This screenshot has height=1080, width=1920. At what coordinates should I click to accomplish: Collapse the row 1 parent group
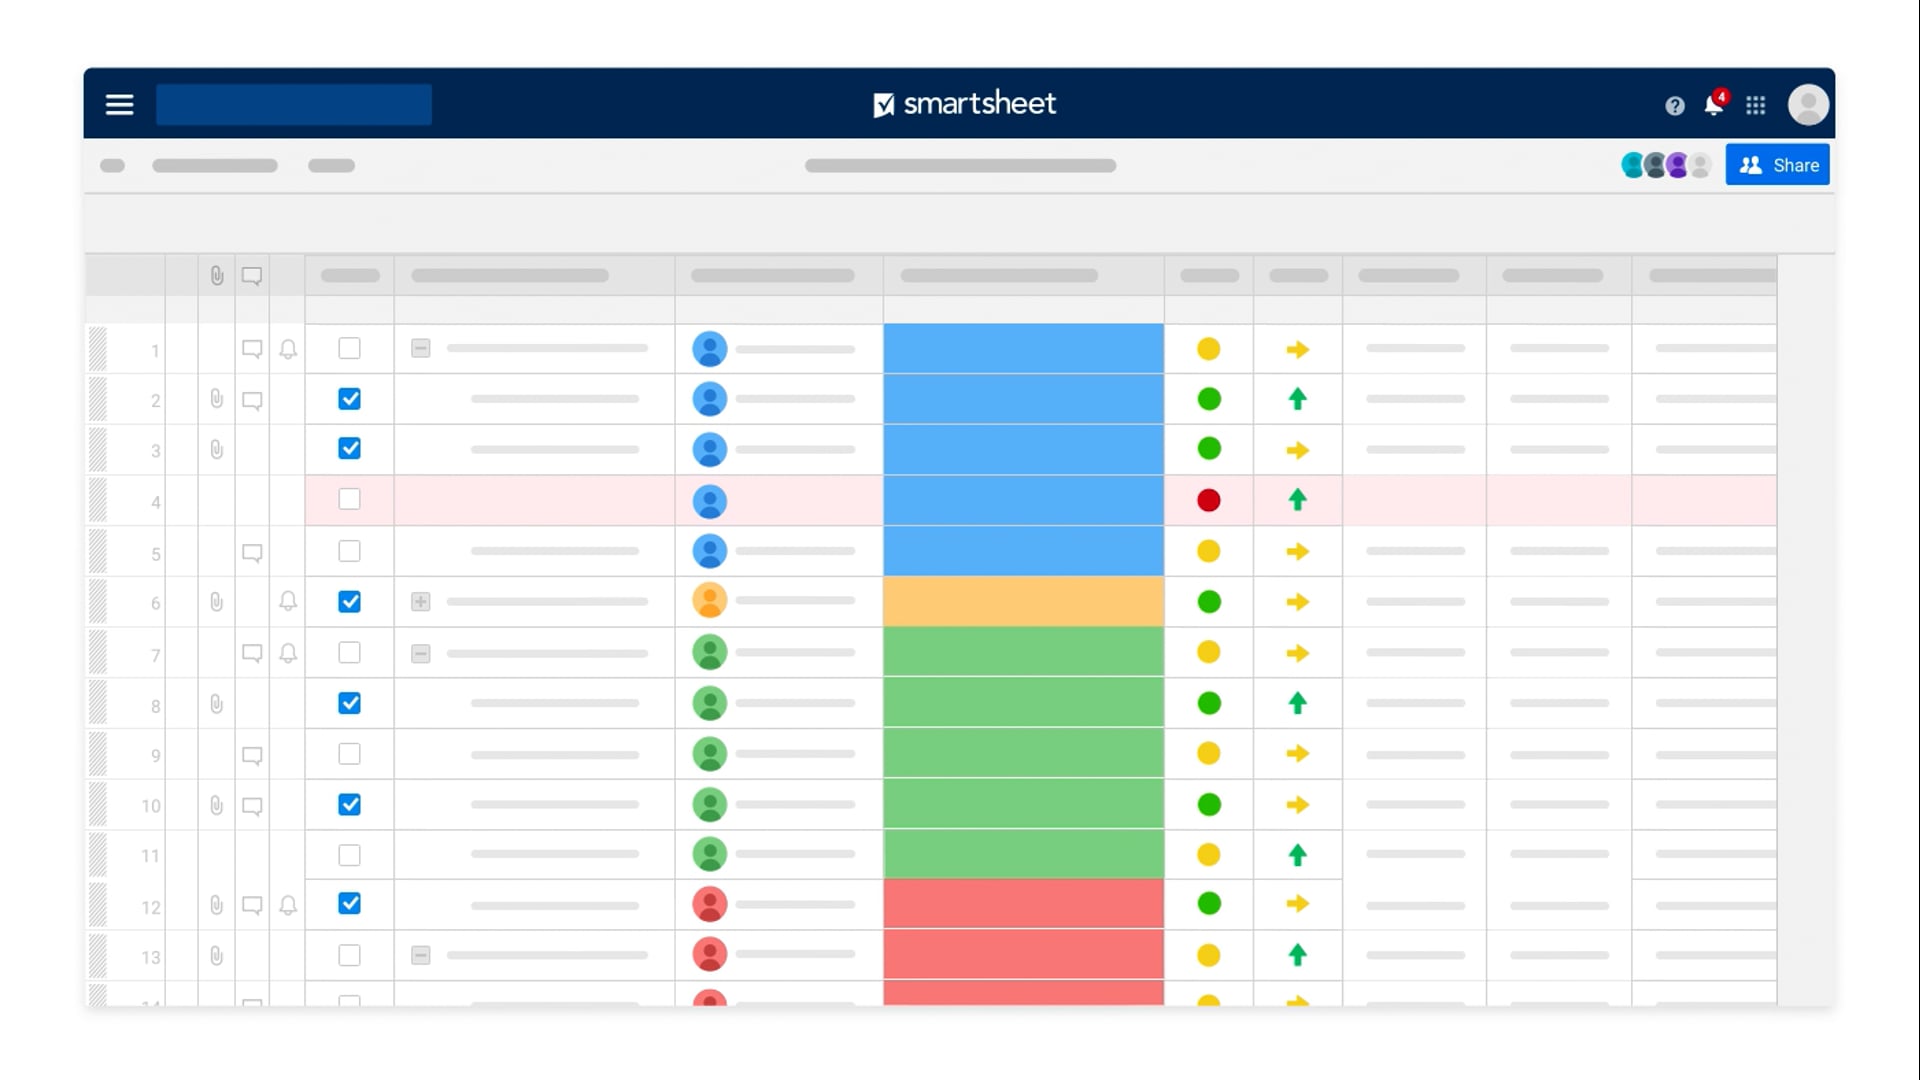click(421, 348)
